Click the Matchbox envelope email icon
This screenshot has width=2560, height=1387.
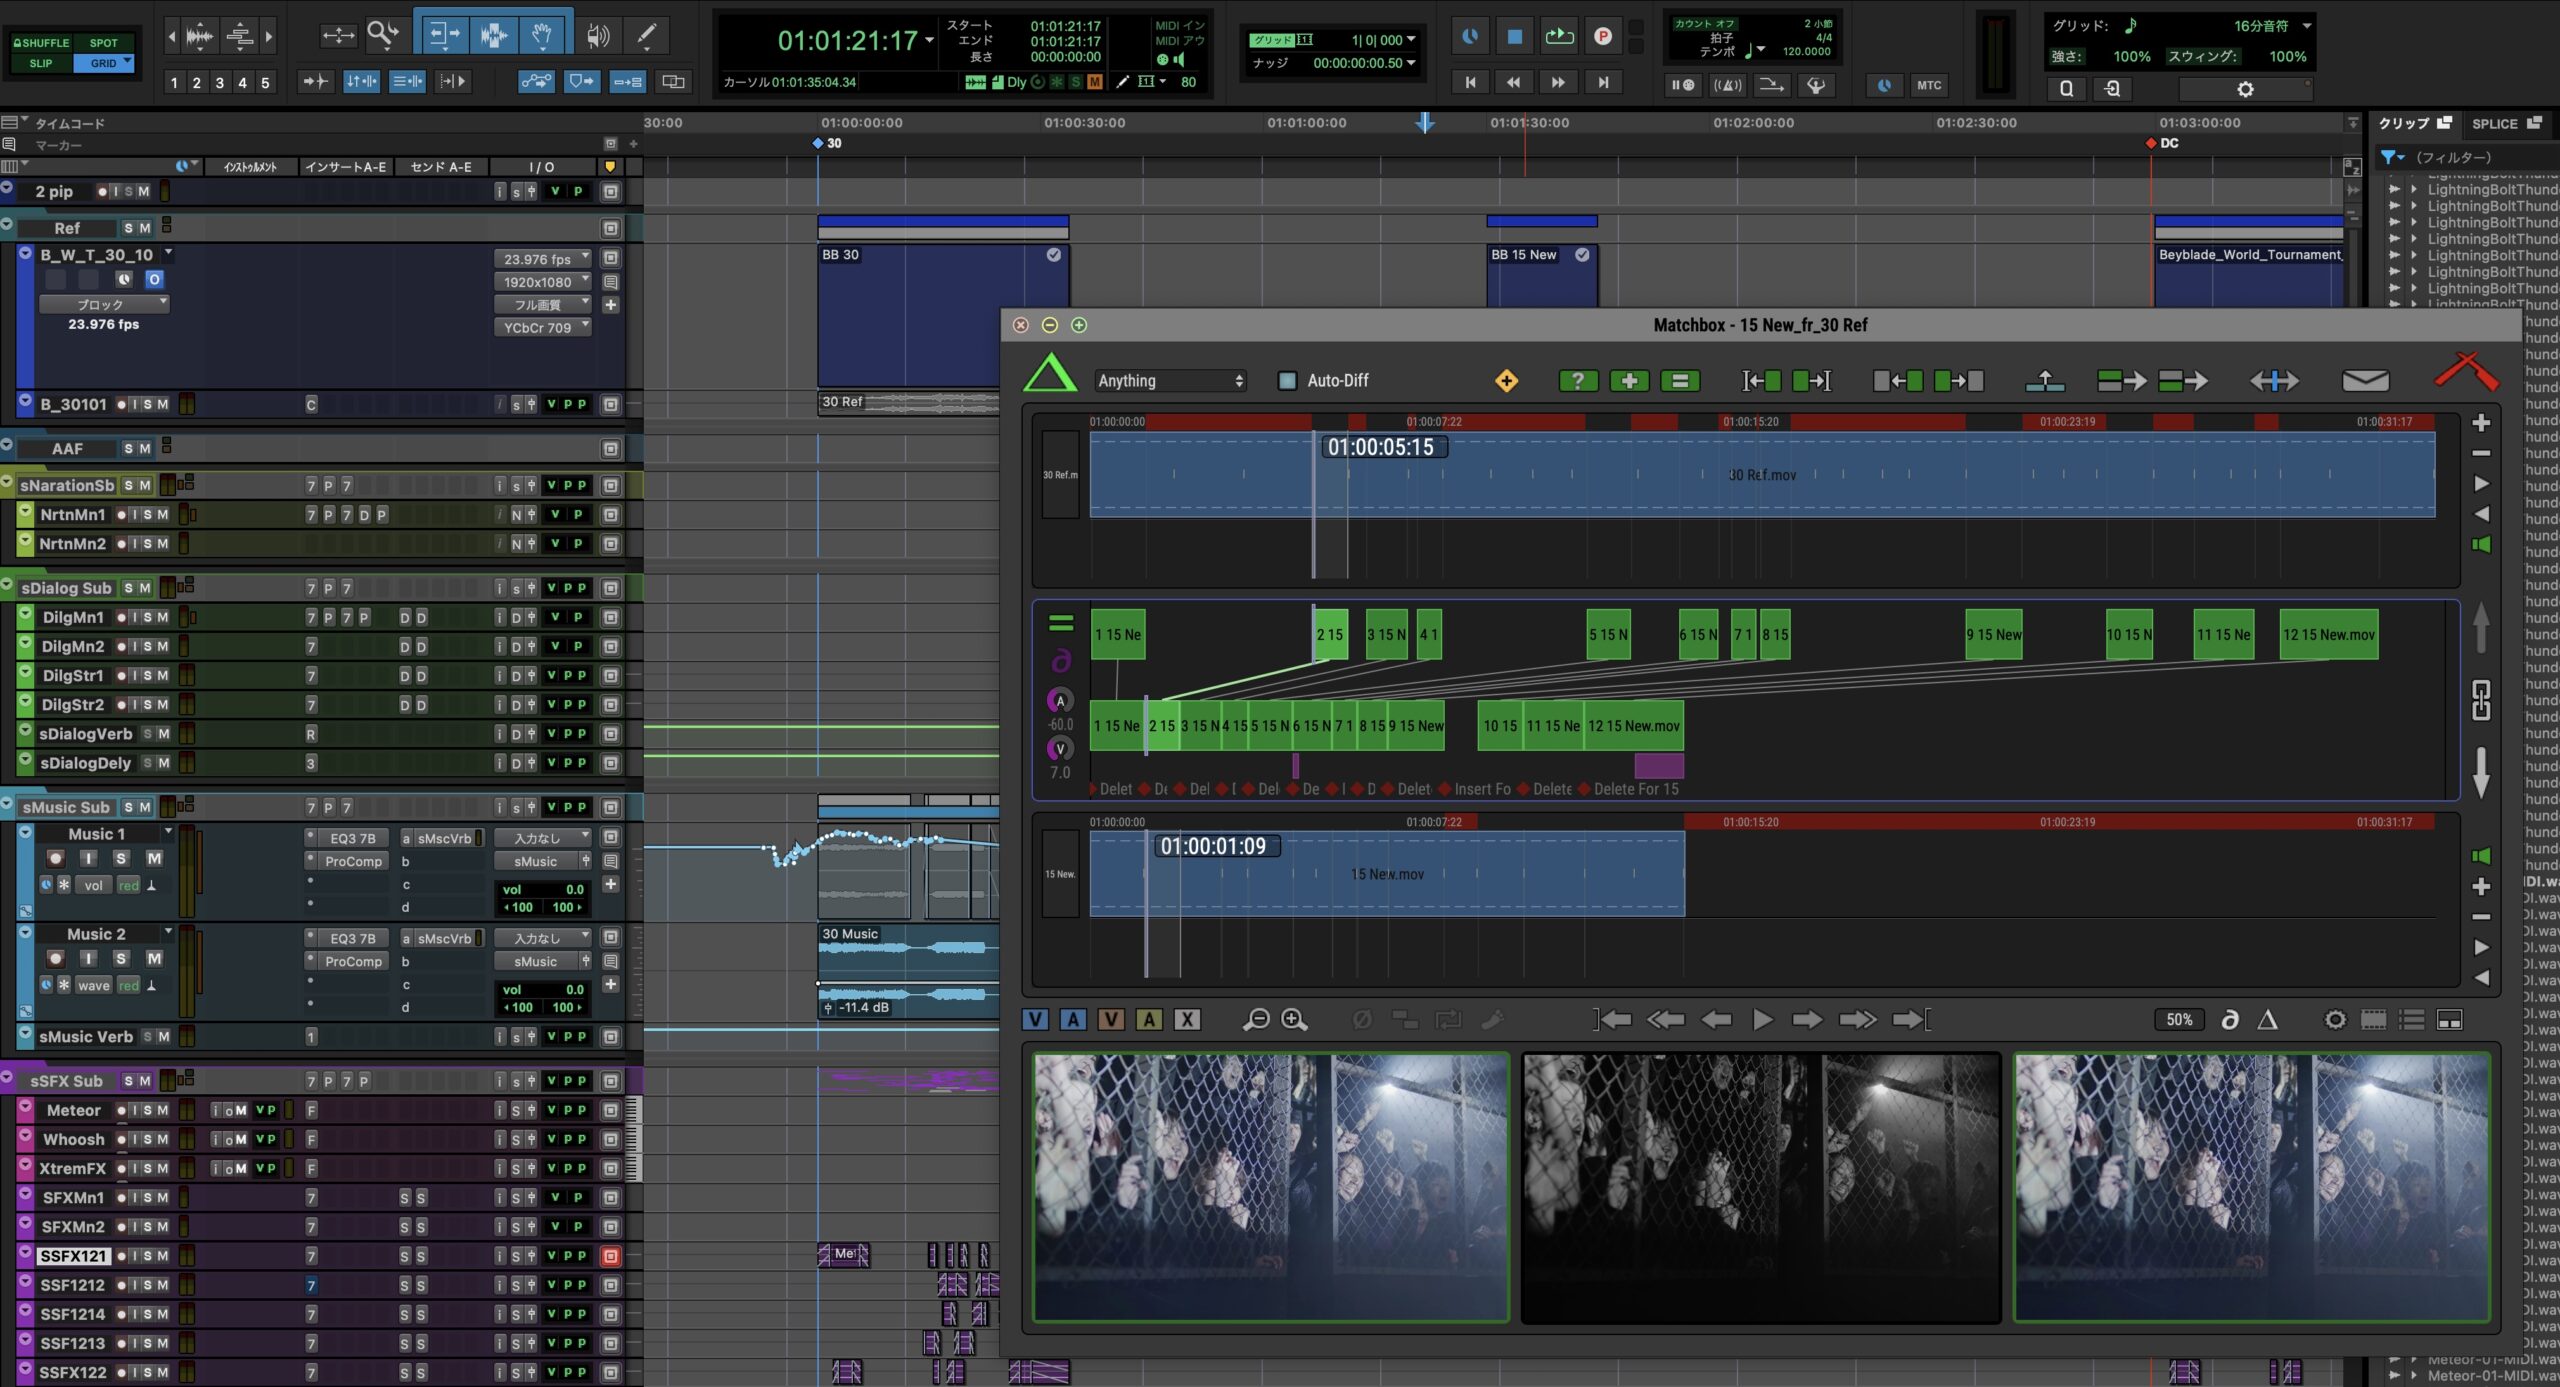(x=2365, y=381)
